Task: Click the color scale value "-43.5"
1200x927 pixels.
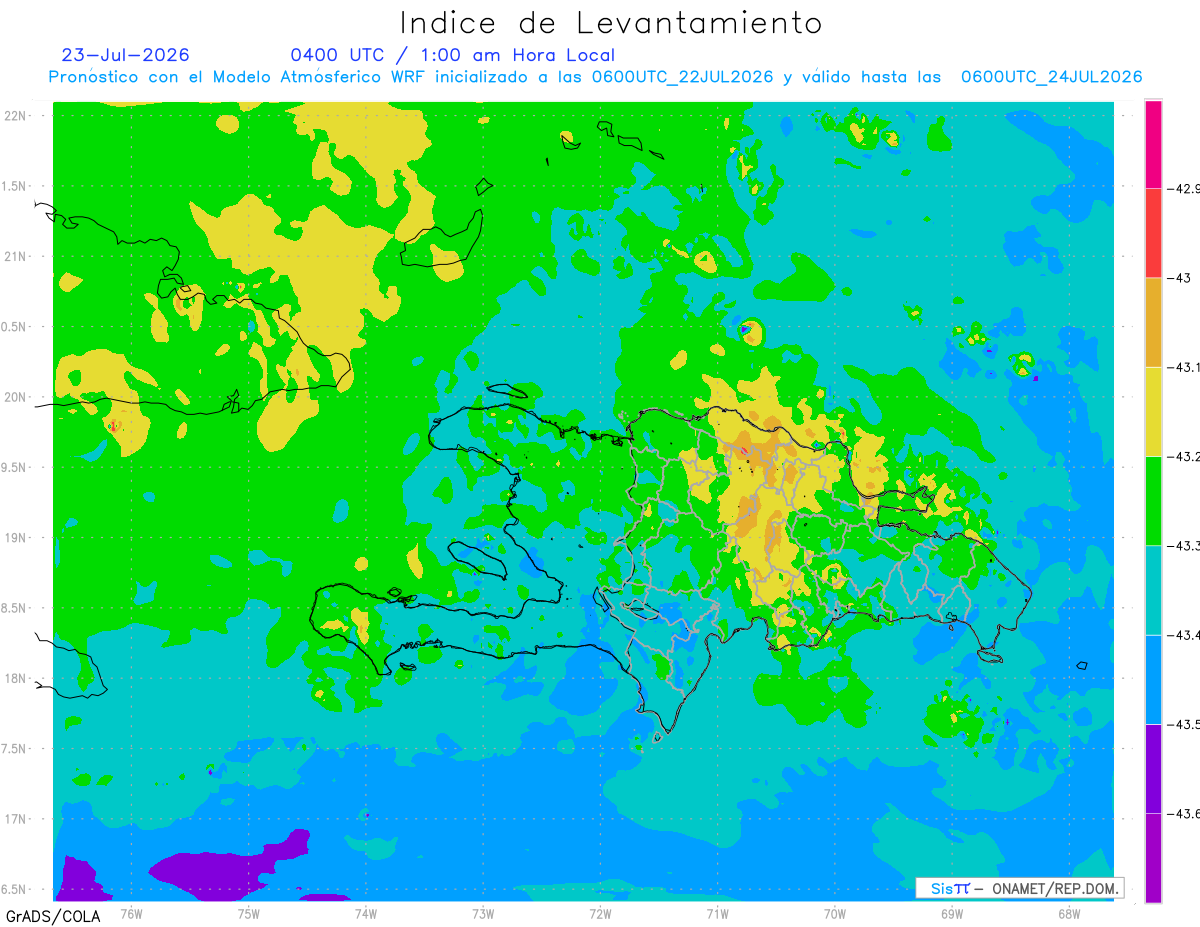Action: [1183, 724]
